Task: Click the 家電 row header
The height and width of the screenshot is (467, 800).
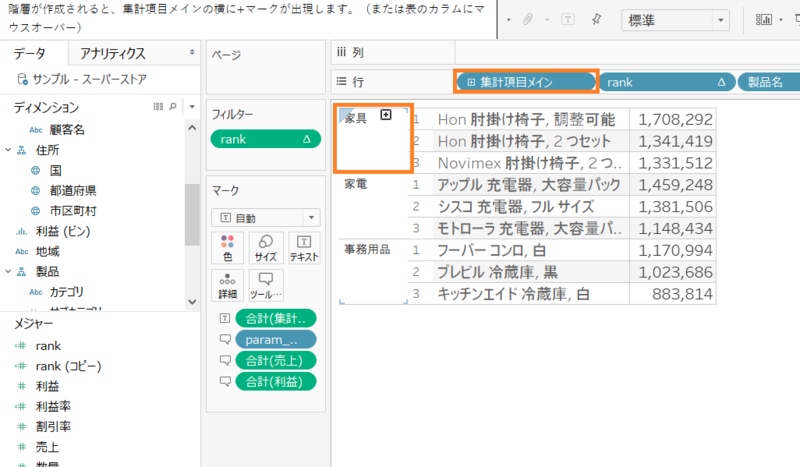Action: [356, 184]
